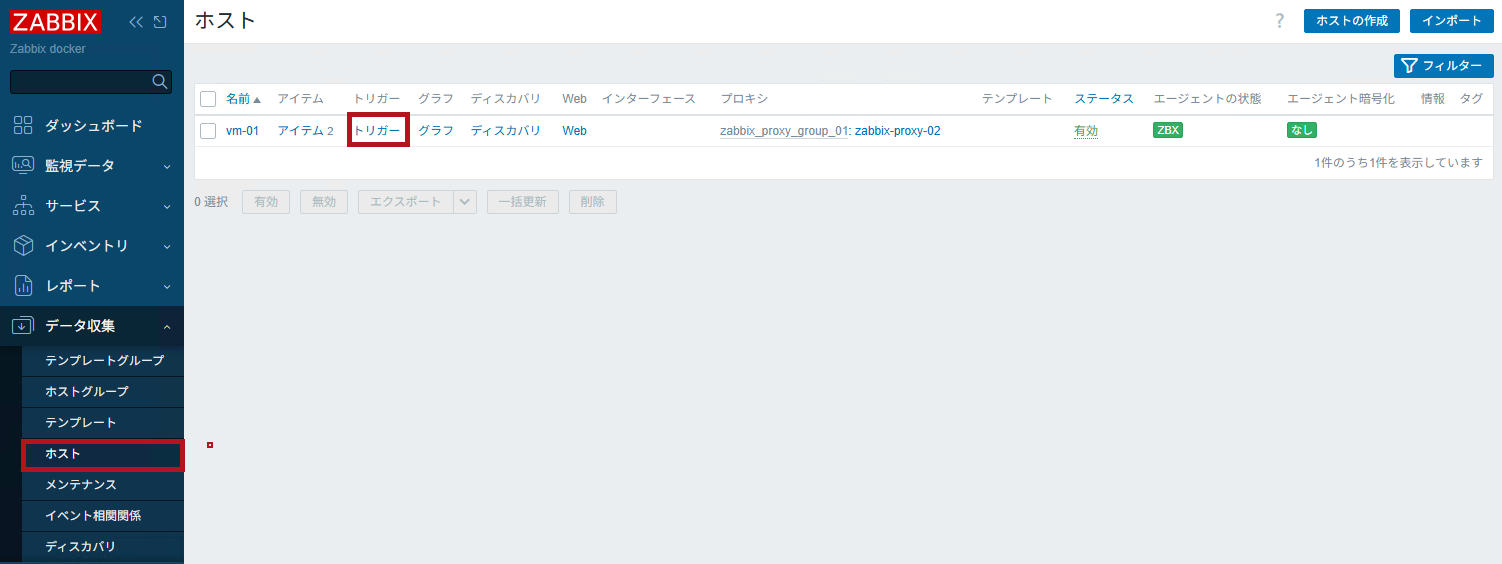
Task: Click the エクスポート button
Action: (x=405, y=201)
